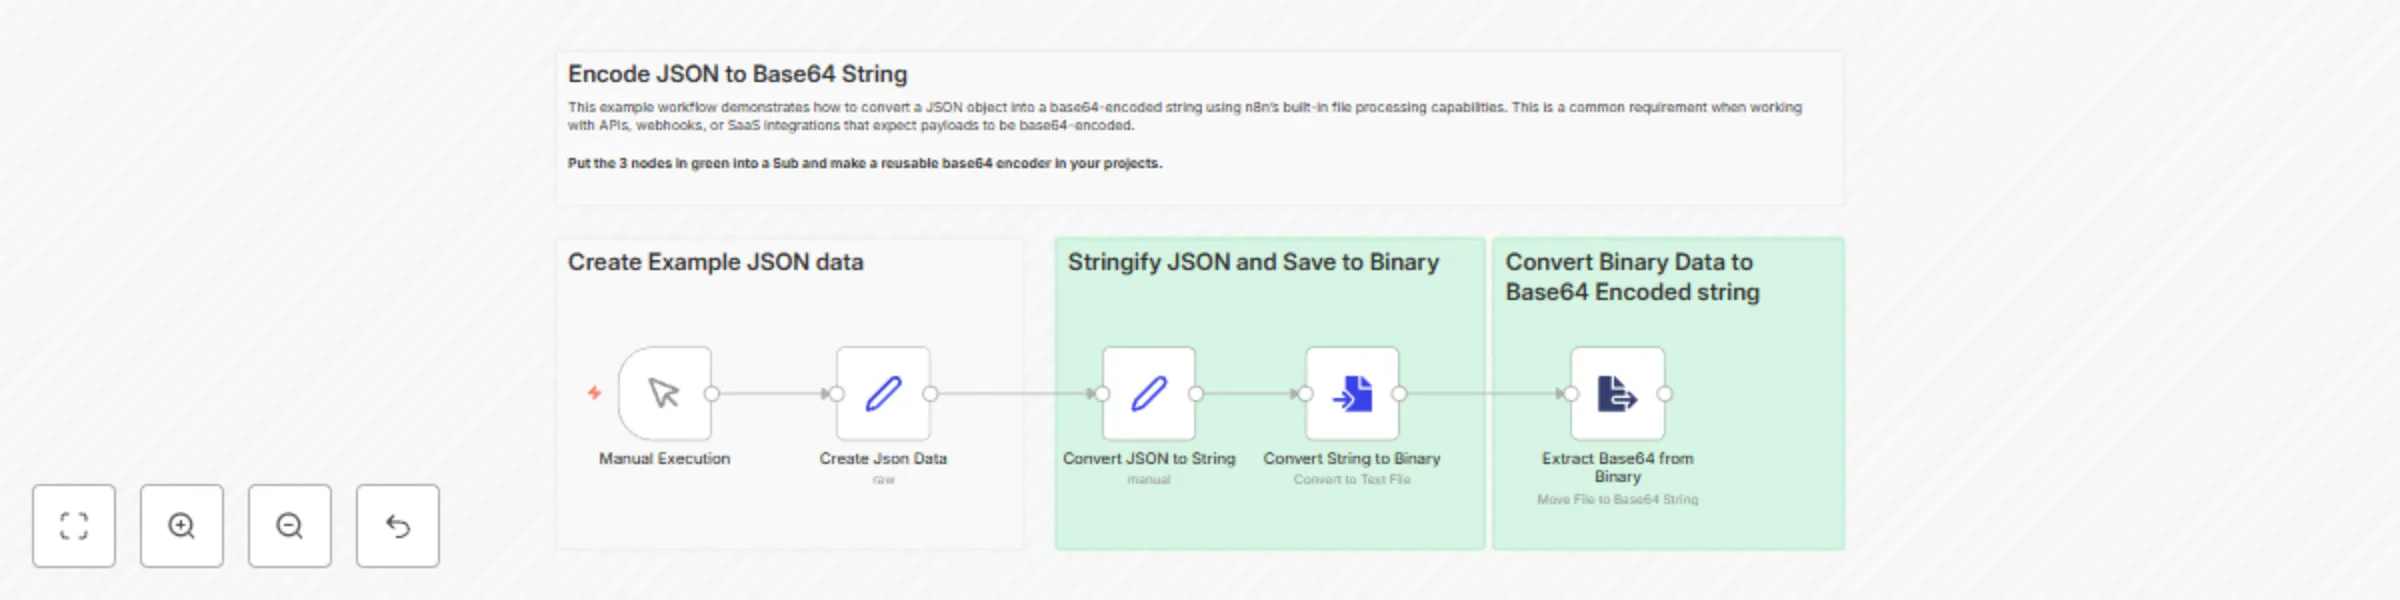The width and height of the screenshot is (2400, 600).
Task: Click the file conversion icon in Convert String to Binary
Action: (1352, 394)
